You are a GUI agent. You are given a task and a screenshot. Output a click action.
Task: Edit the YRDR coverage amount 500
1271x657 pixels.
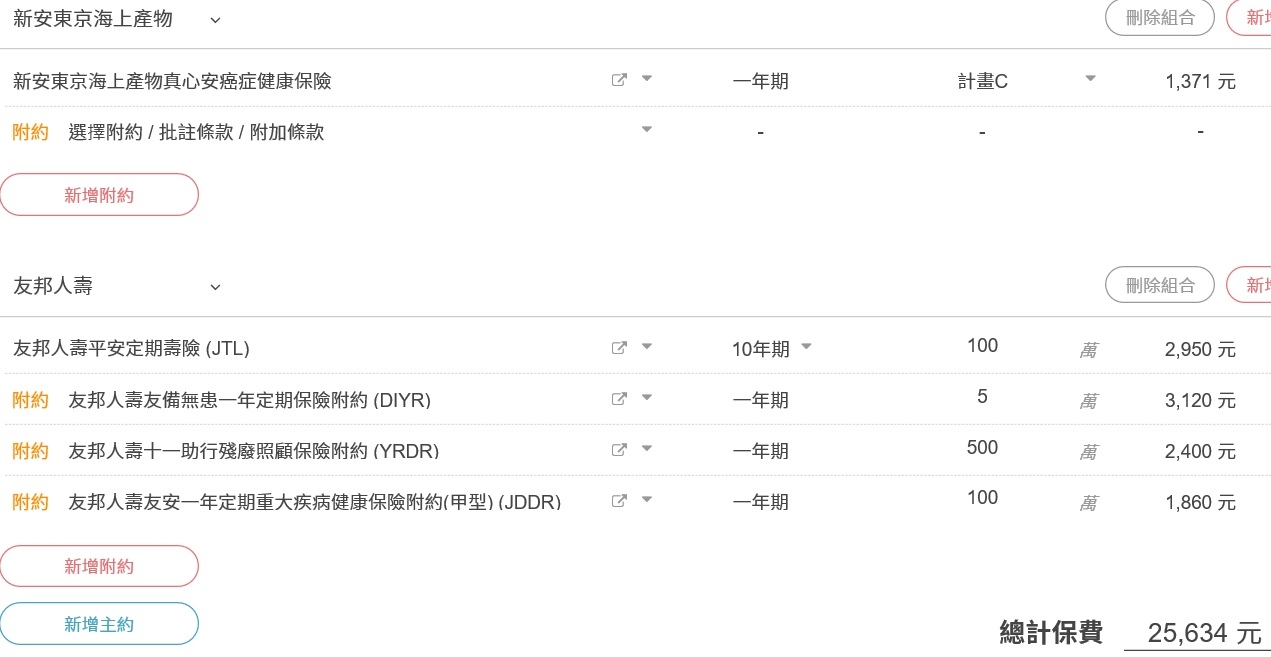click(x=982, y=448)
